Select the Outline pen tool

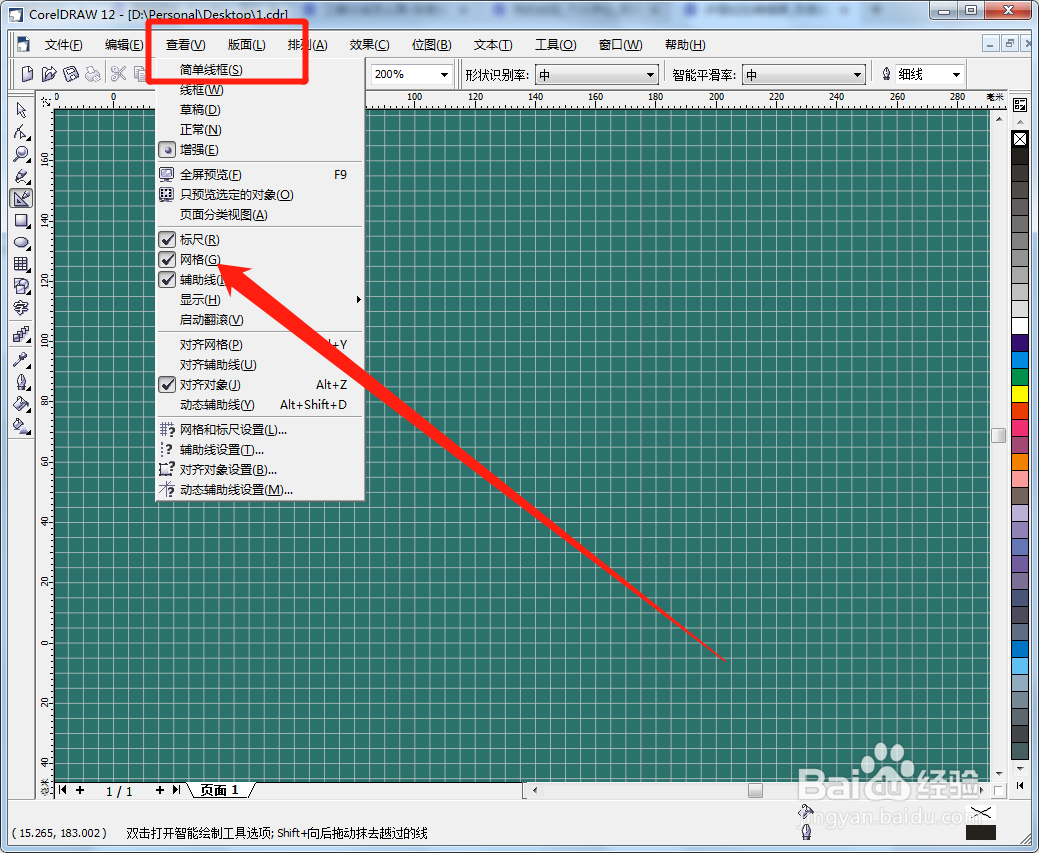pyautogui.click(x=21, y=382)
